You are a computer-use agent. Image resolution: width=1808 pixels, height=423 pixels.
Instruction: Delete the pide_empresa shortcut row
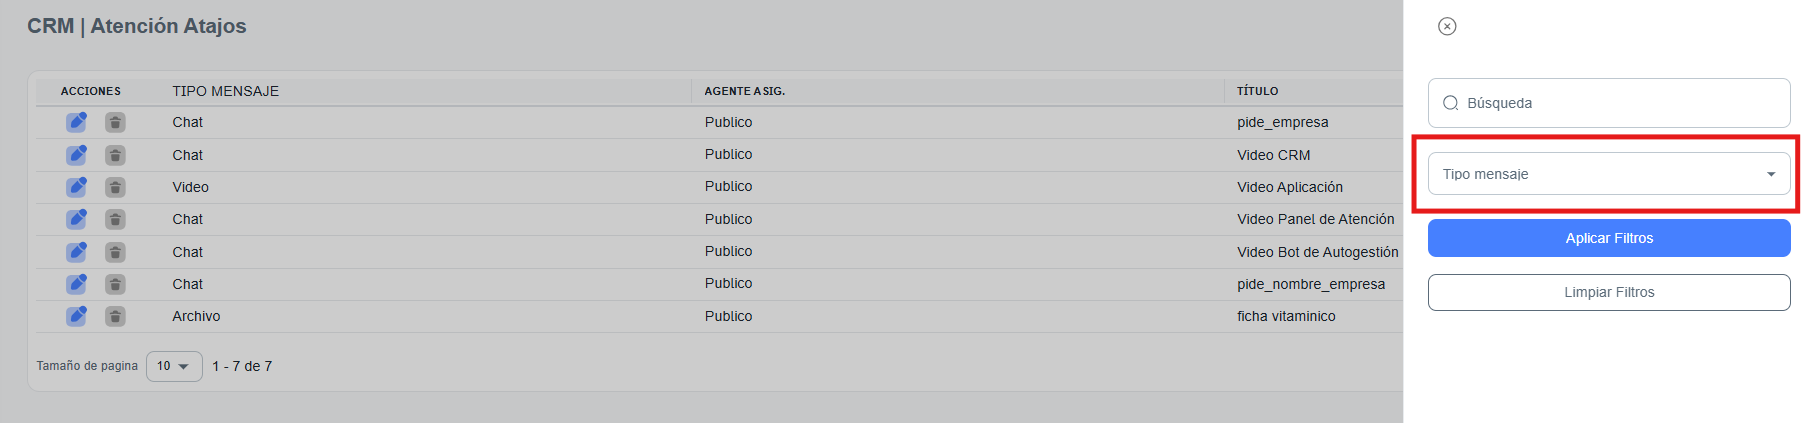coord(116,123)
